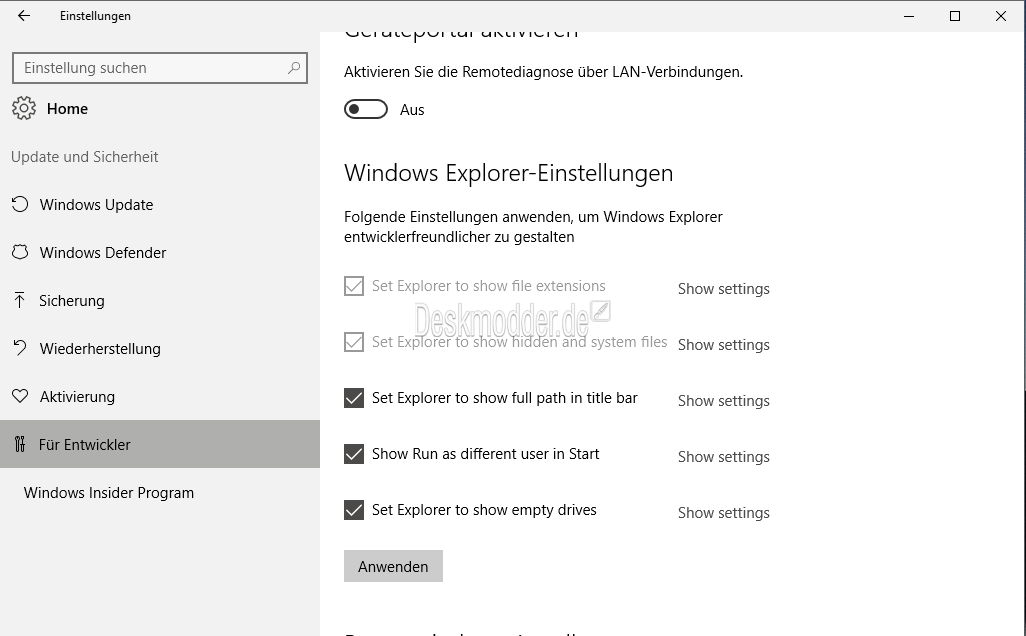Open Show settings link for full path
The width and height of the screenshot is (1026, 636).
point(724,400)
